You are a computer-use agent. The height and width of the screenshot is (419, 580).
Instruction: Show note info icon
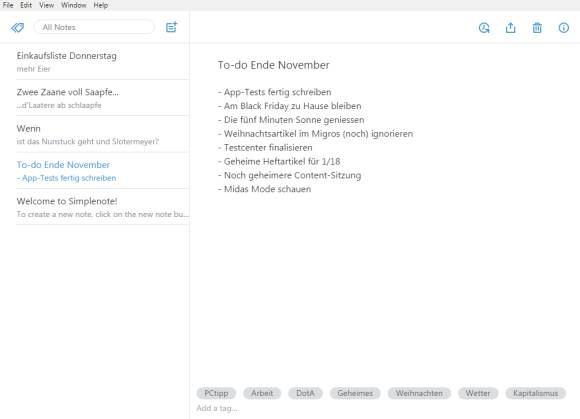pos(564,28)
